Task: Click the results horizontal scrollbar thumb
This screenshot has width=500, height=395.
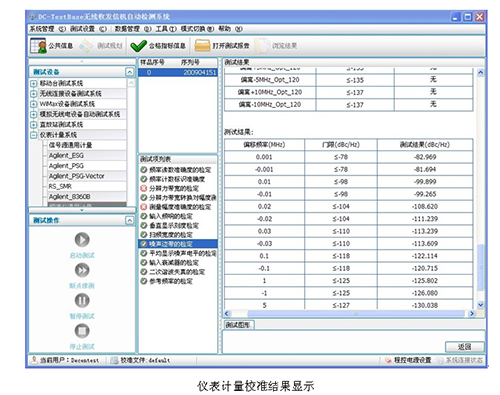Action: 356,313
